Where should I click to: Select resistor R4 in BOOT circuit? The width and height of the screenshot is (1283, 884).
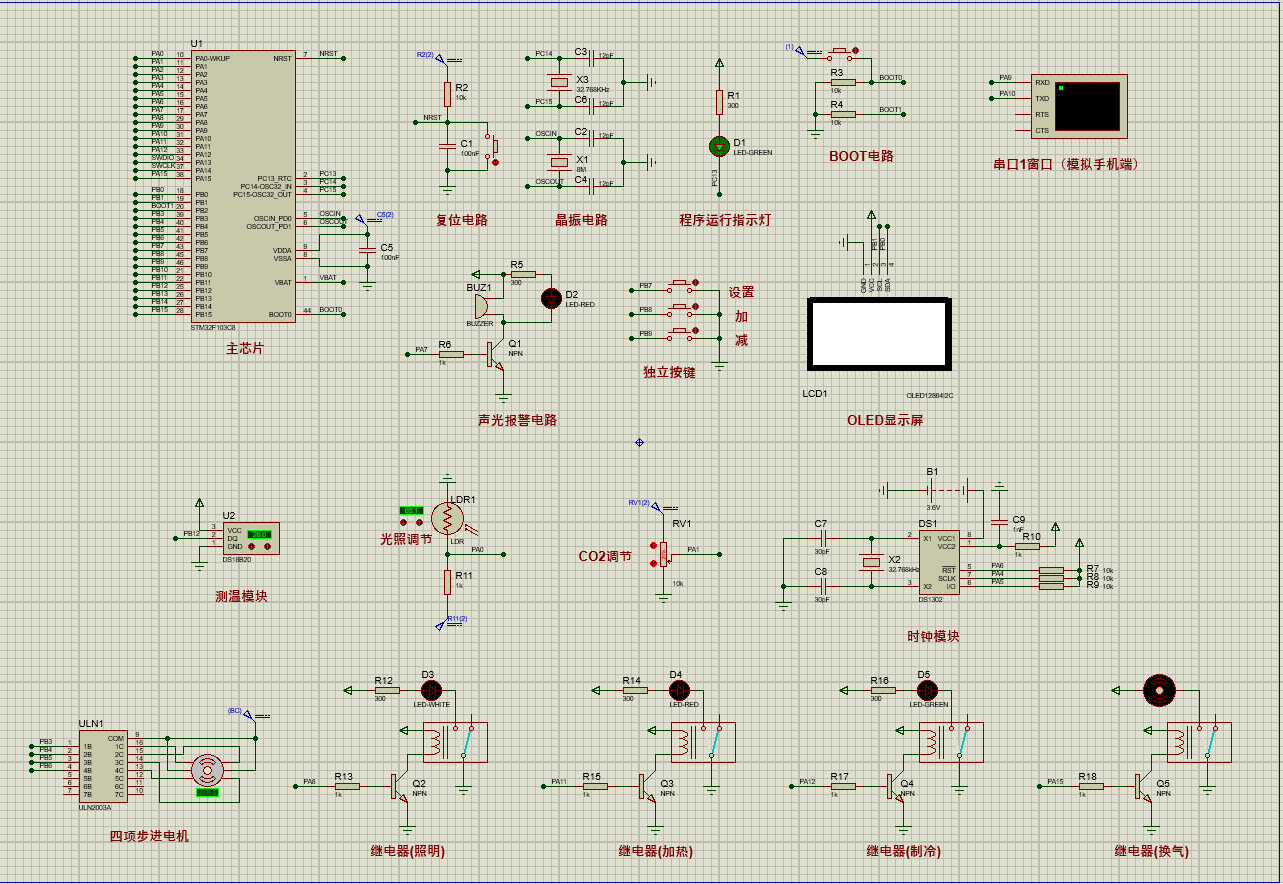coord(843,115)
